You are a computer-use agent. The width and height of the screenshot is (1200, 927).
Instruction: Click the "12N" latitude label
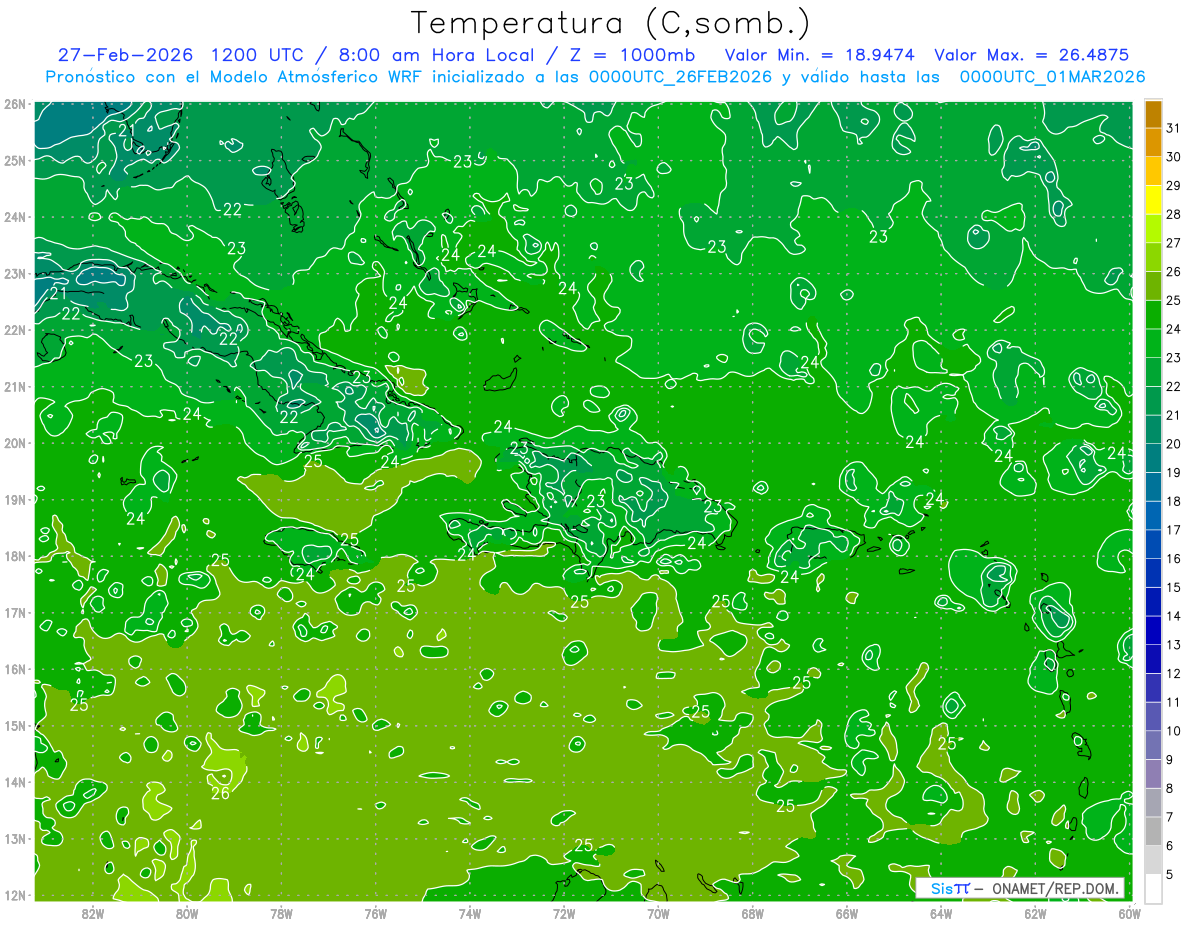(x=14, y=895)
